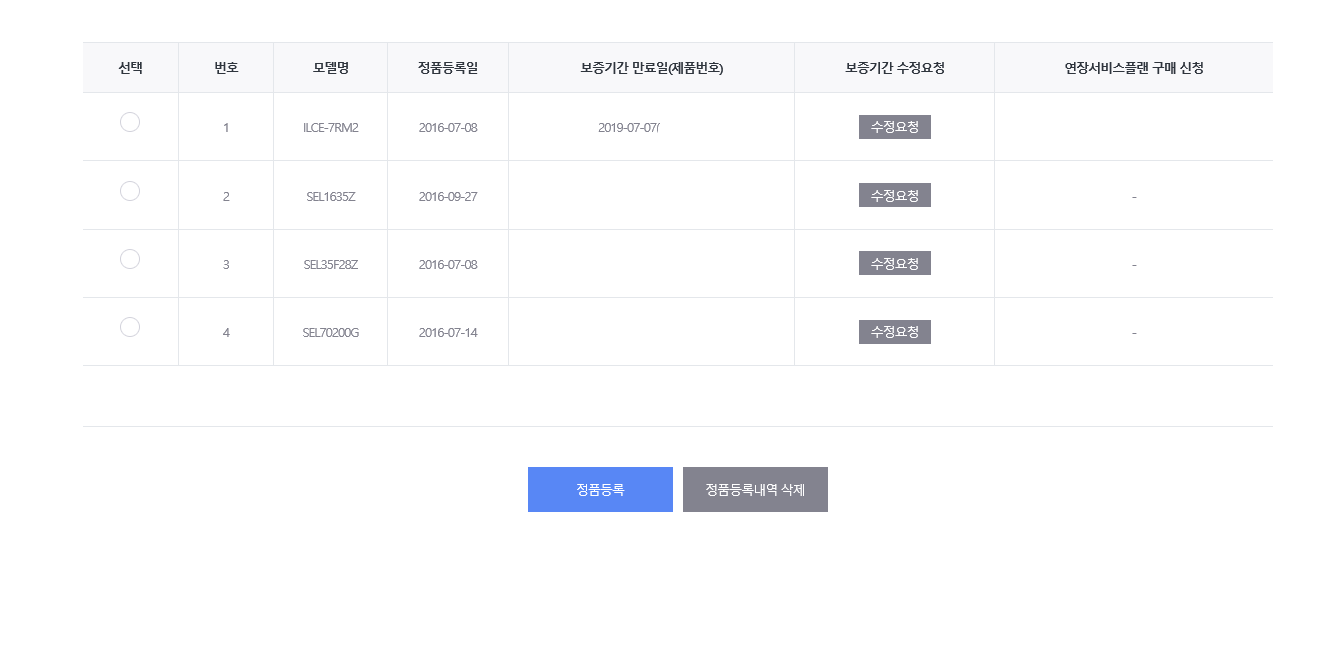Click 수정요청 button for ILCE-7RM2
Screen dimensions: 1334x648
click(894, 127)
